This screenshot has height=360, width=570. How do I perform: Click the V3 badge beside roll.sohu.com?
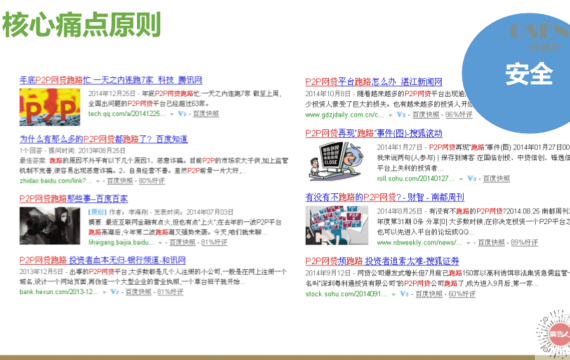471,179
